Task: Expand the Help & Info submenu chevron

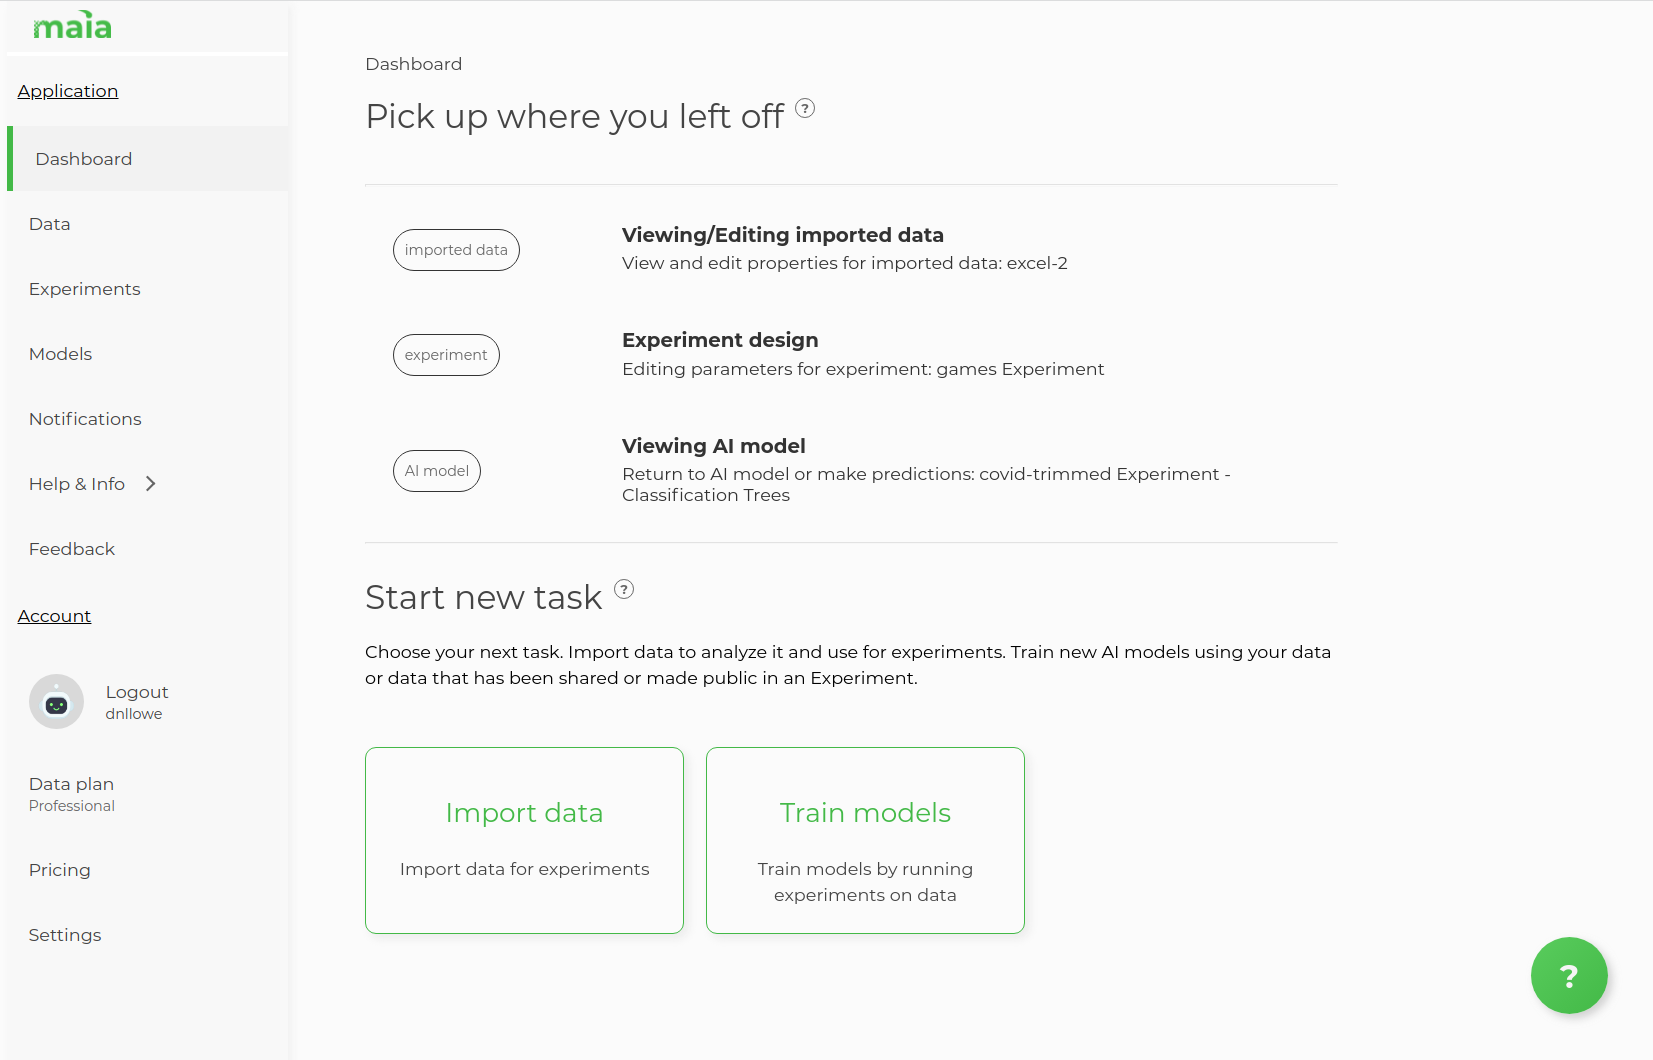Action: point(151,484)
